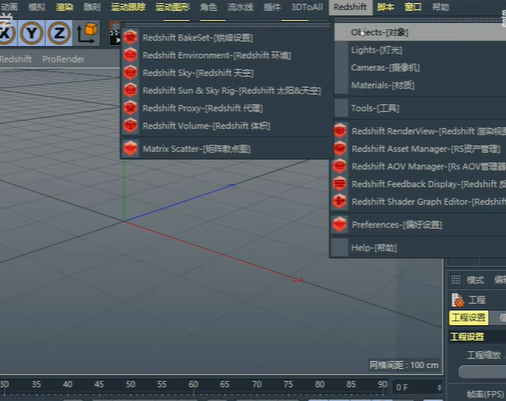Click the Redshift Volume icon

click(x=130, y=125)
